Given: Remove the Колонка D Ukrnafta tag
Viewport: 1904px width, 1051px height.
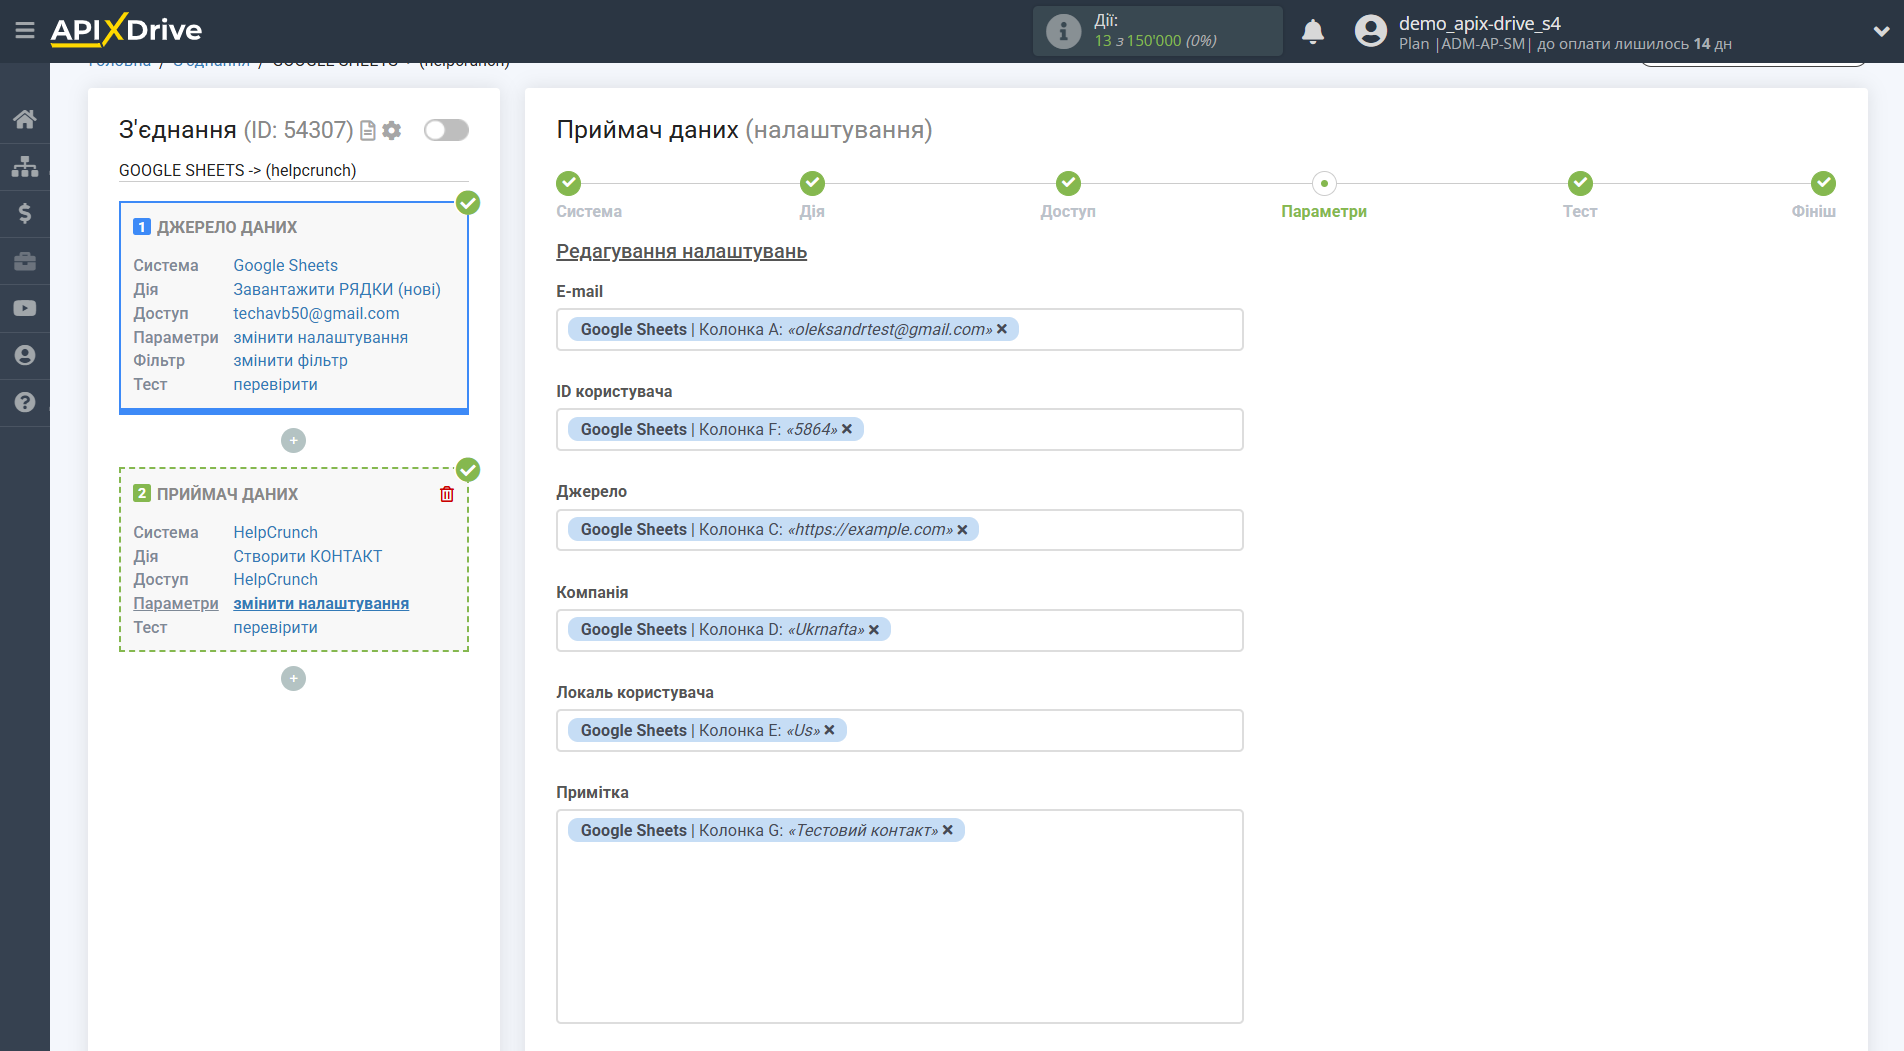Looking at the screenshot, I should pos(874,630).
